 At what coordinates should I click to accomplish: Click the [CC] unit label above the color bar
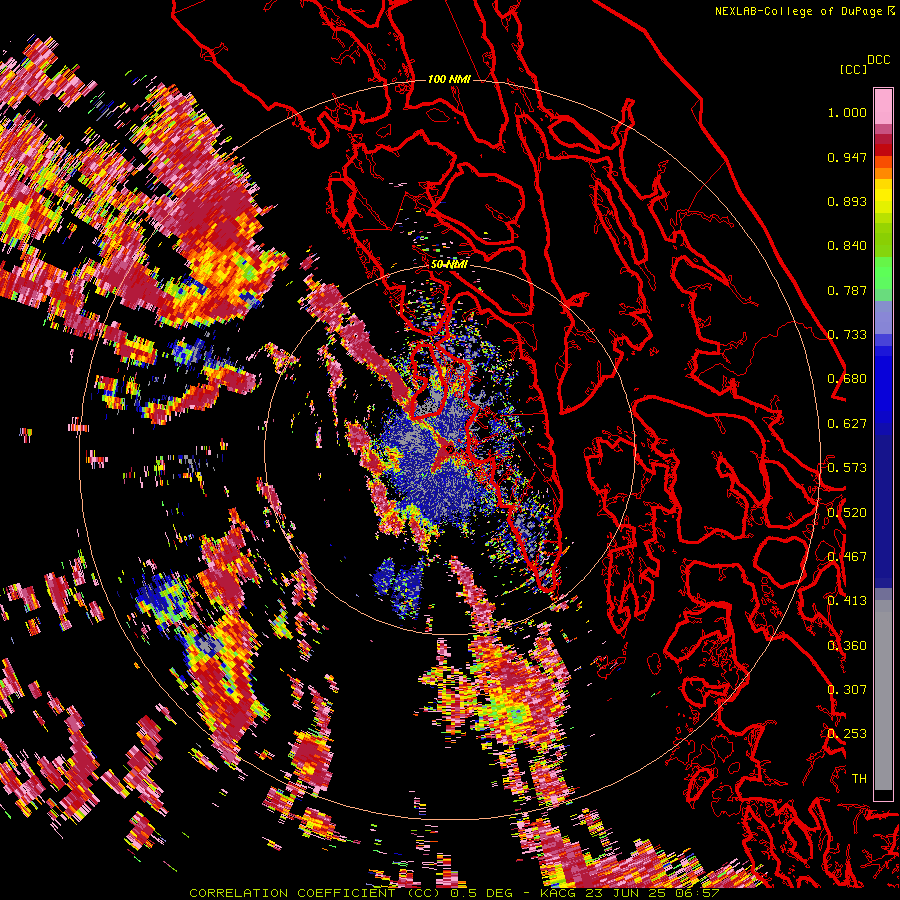[x=854, y=70]
